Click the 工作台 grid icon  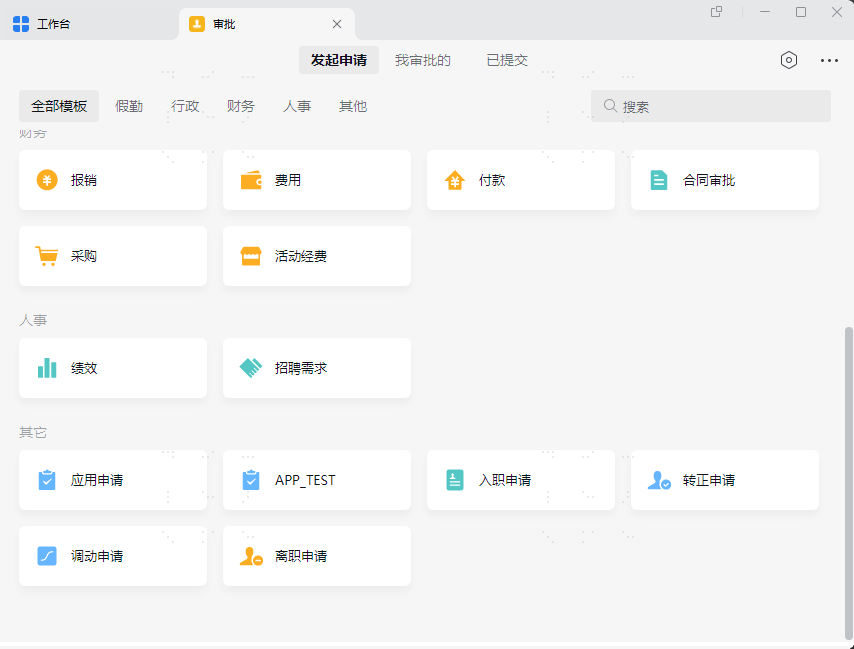point(21,24)
